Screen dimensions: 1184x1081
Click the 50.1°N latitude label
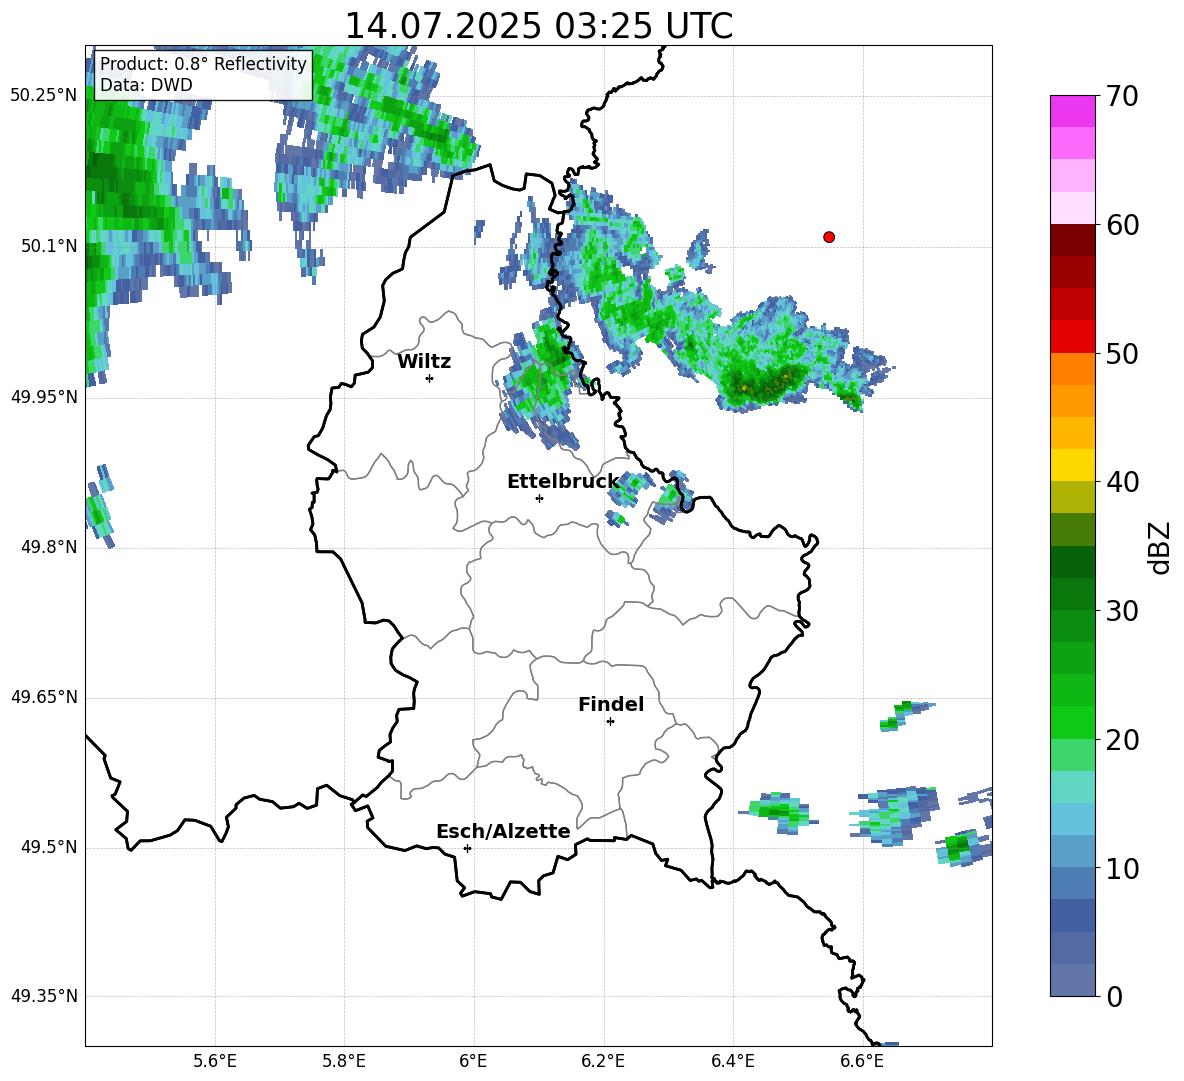coord(49,246)
